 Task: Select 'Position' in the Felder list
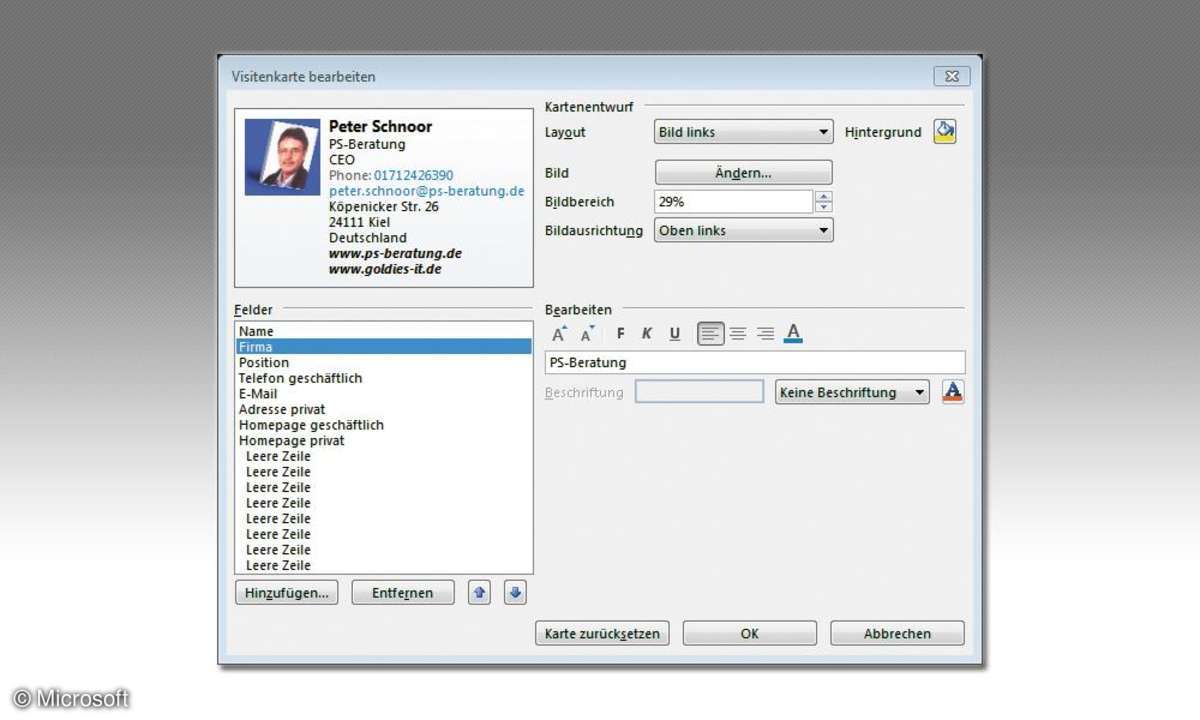[x=384, y=362]
